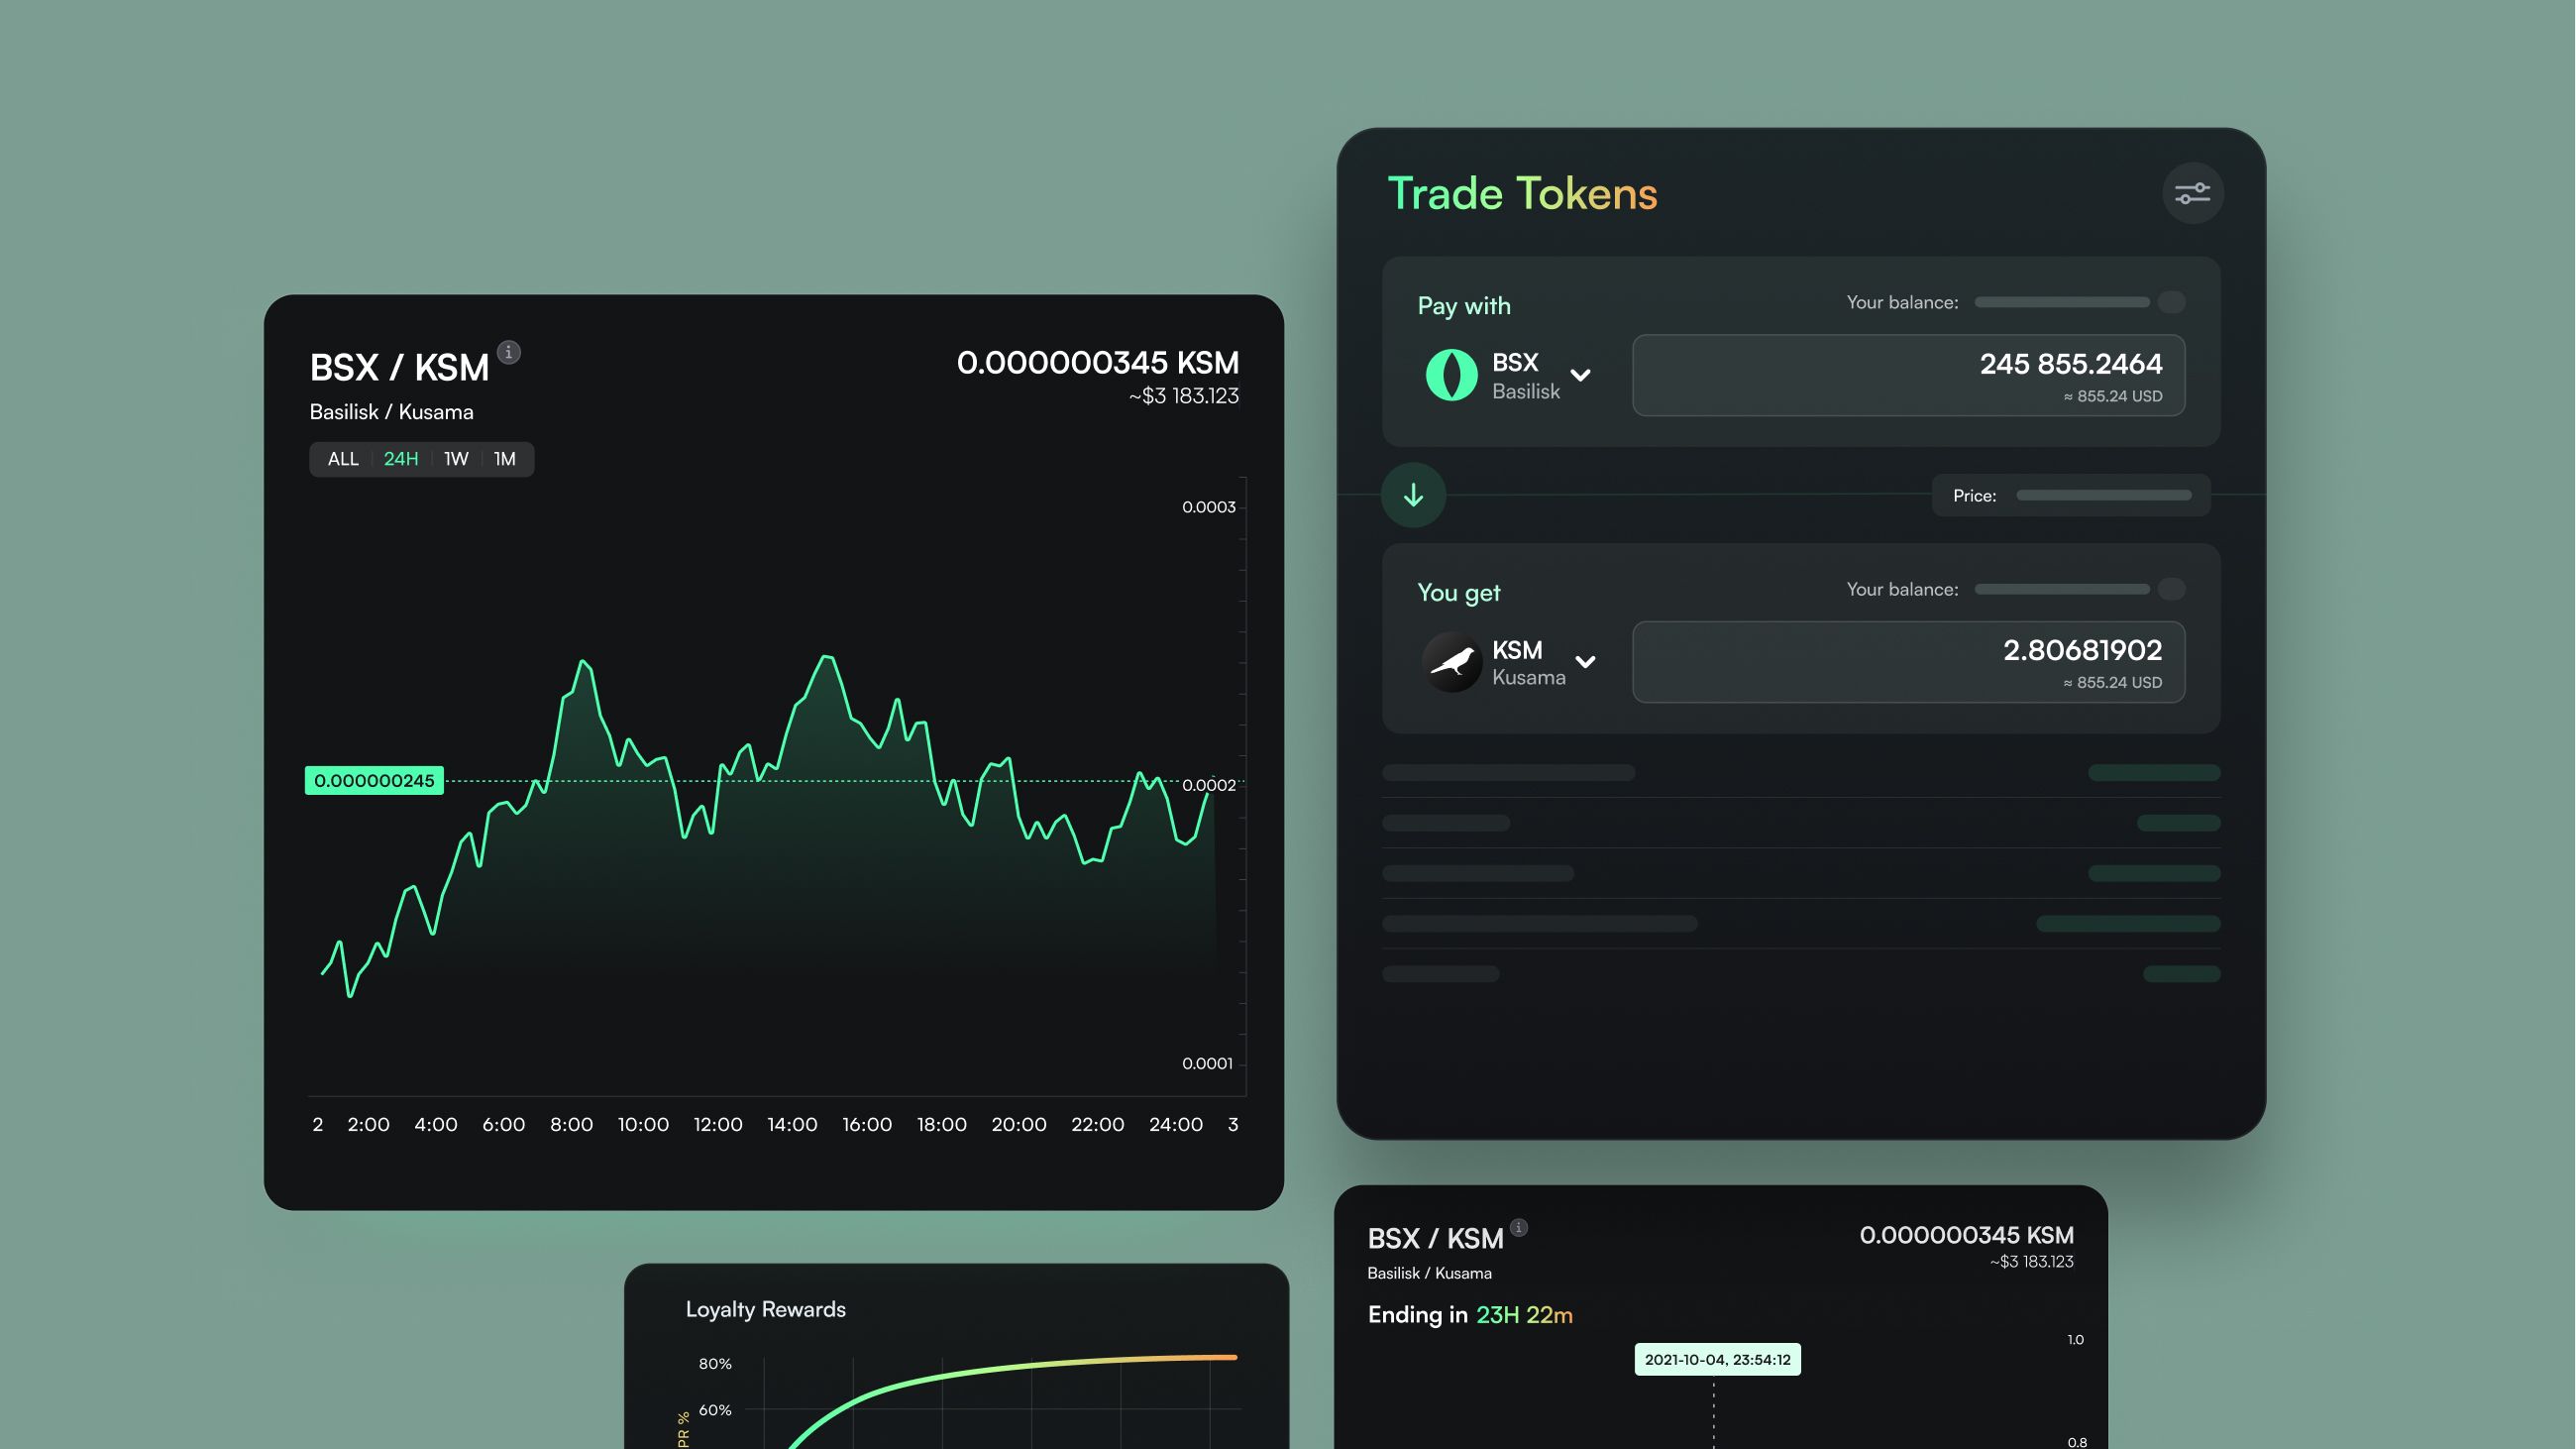Click You get amount field 2.80681902

pos(1907,662)
